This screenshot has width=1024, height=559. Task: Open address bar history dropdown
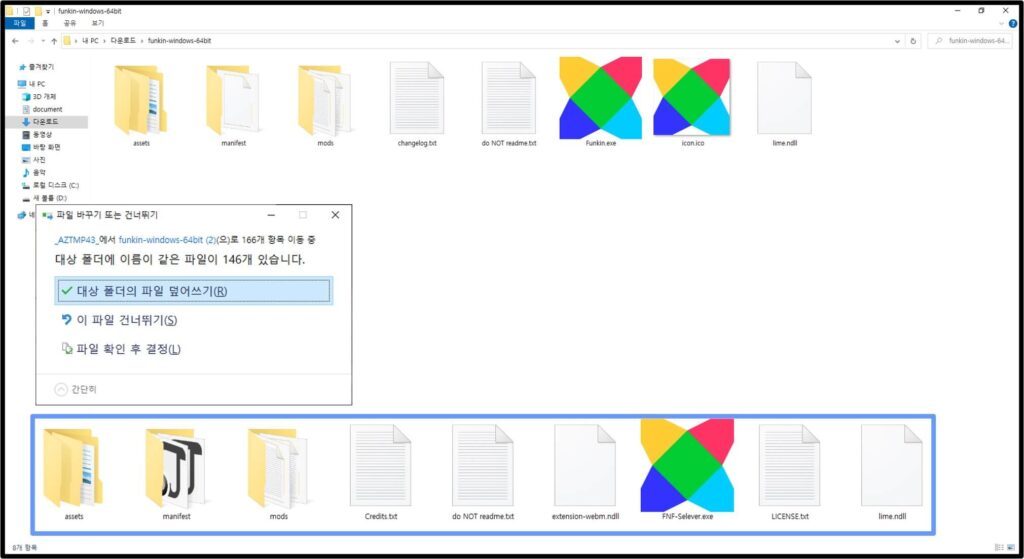click(x=897, y=40)
